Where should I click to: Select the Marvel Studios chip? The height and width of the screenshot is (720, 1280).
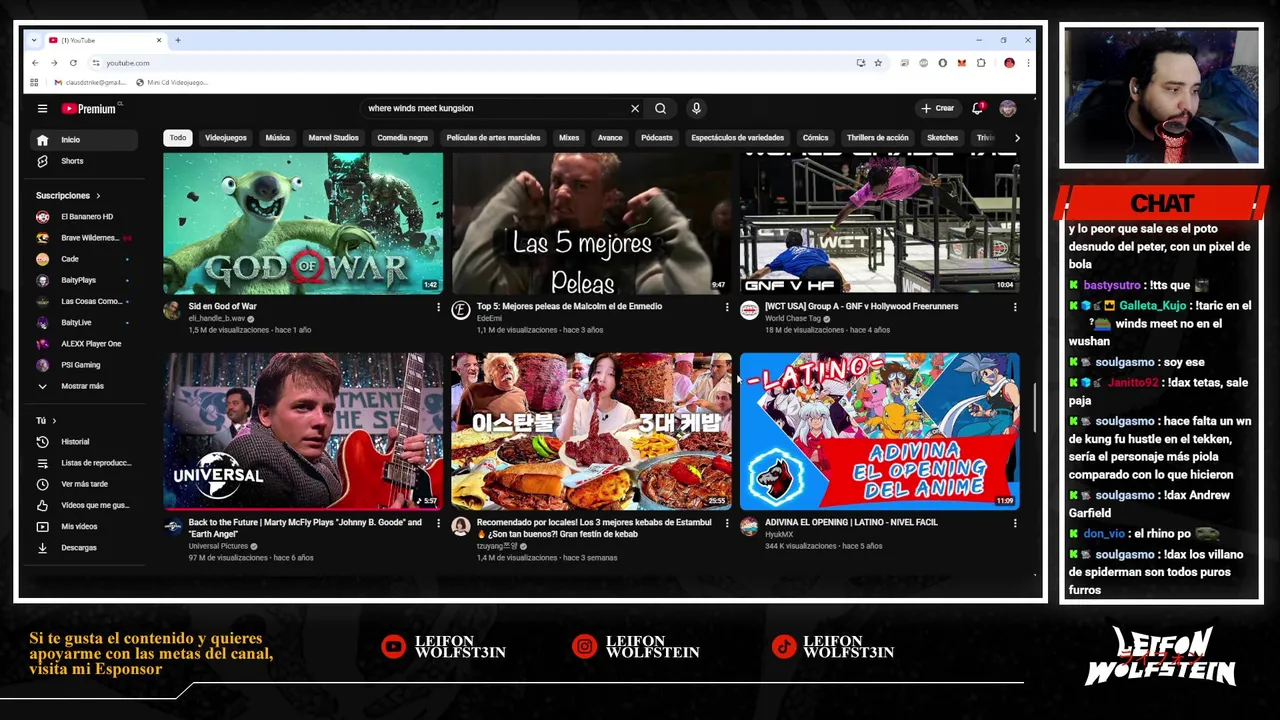333,138
